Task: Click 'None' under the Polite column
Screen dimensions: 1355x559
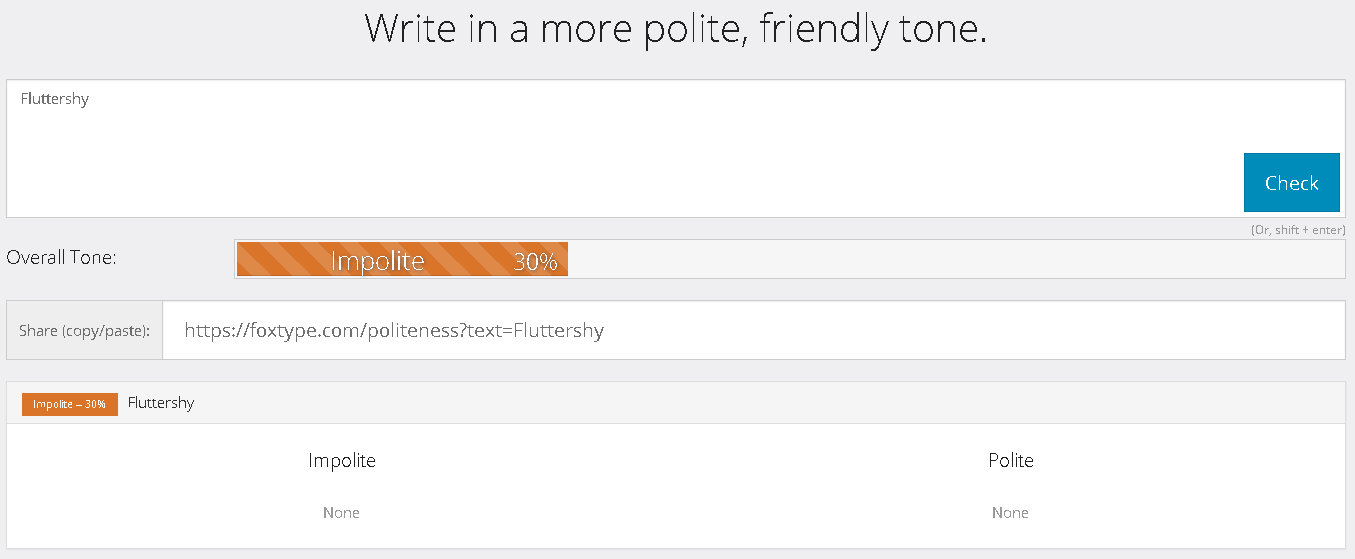Action: pos(1010,512)
